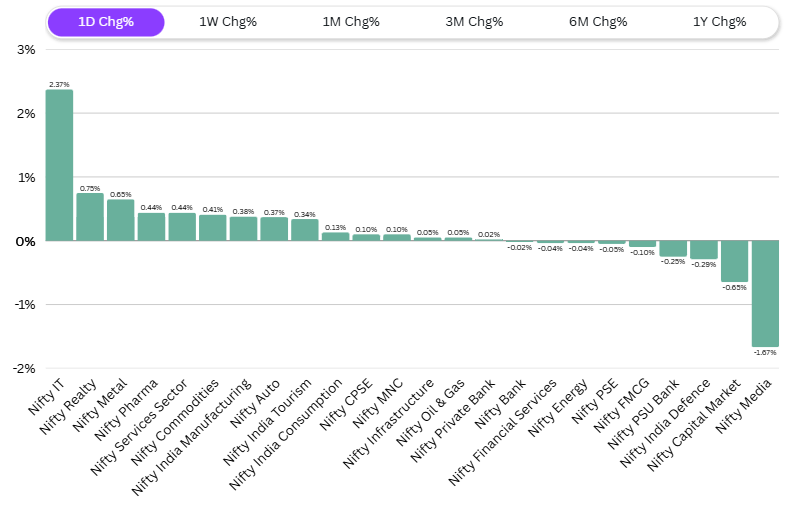Show the 1Y Chg% view
797x505 pixels.
(719, 22)
